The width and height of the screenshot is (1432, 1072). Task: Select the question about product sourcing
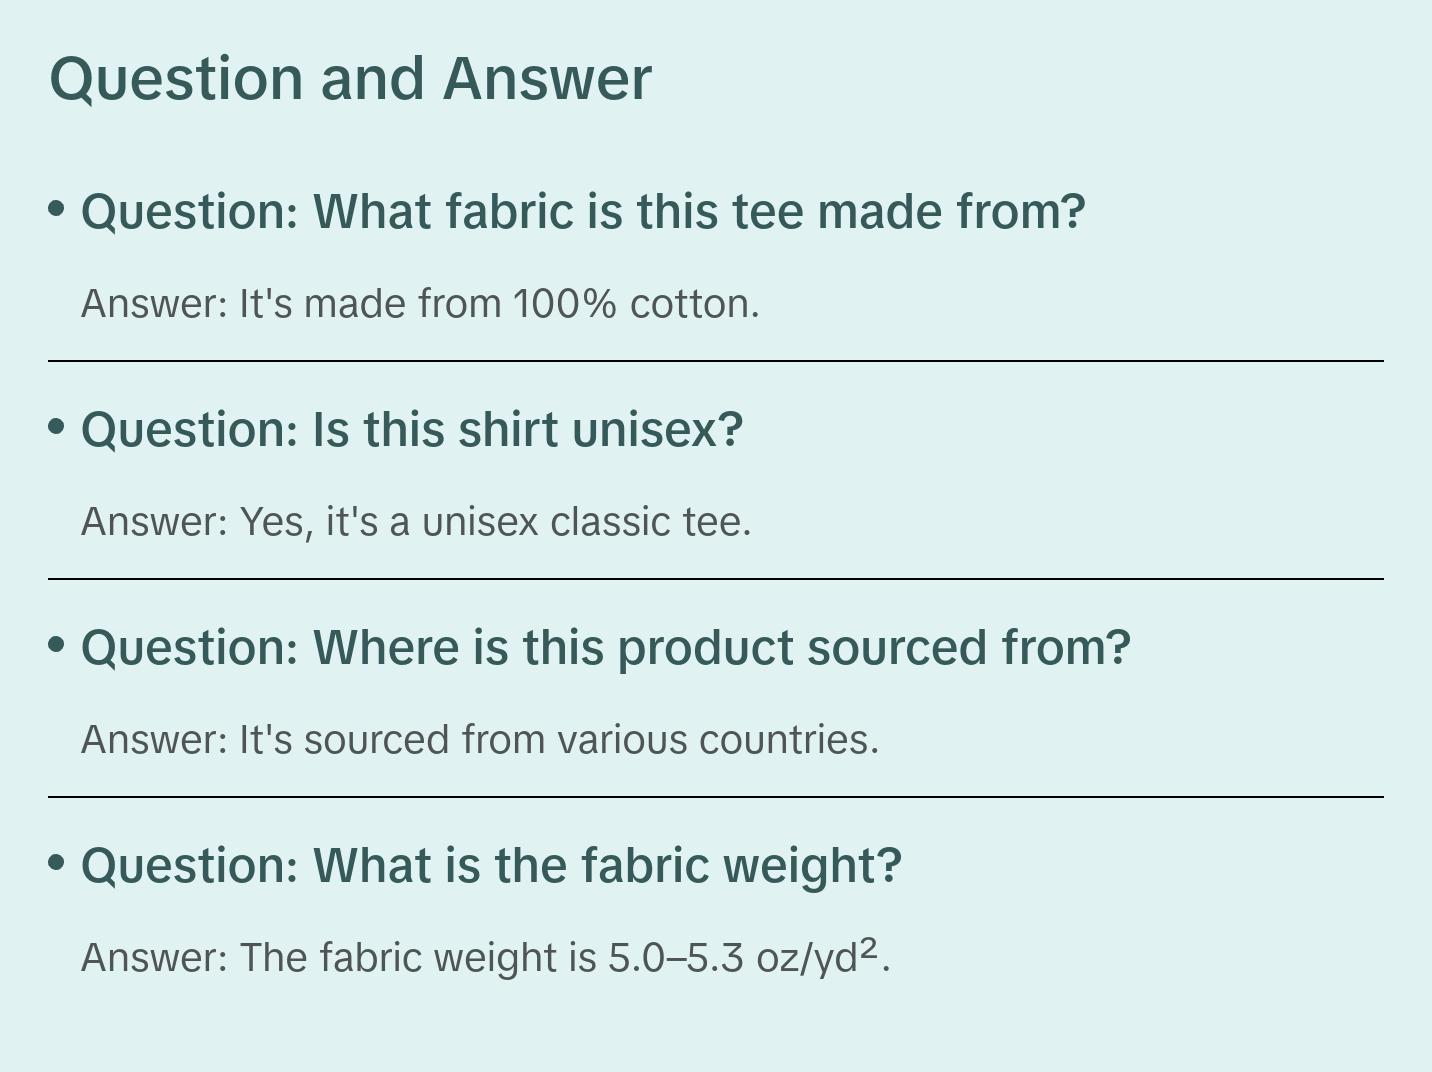tap(605, 648)
